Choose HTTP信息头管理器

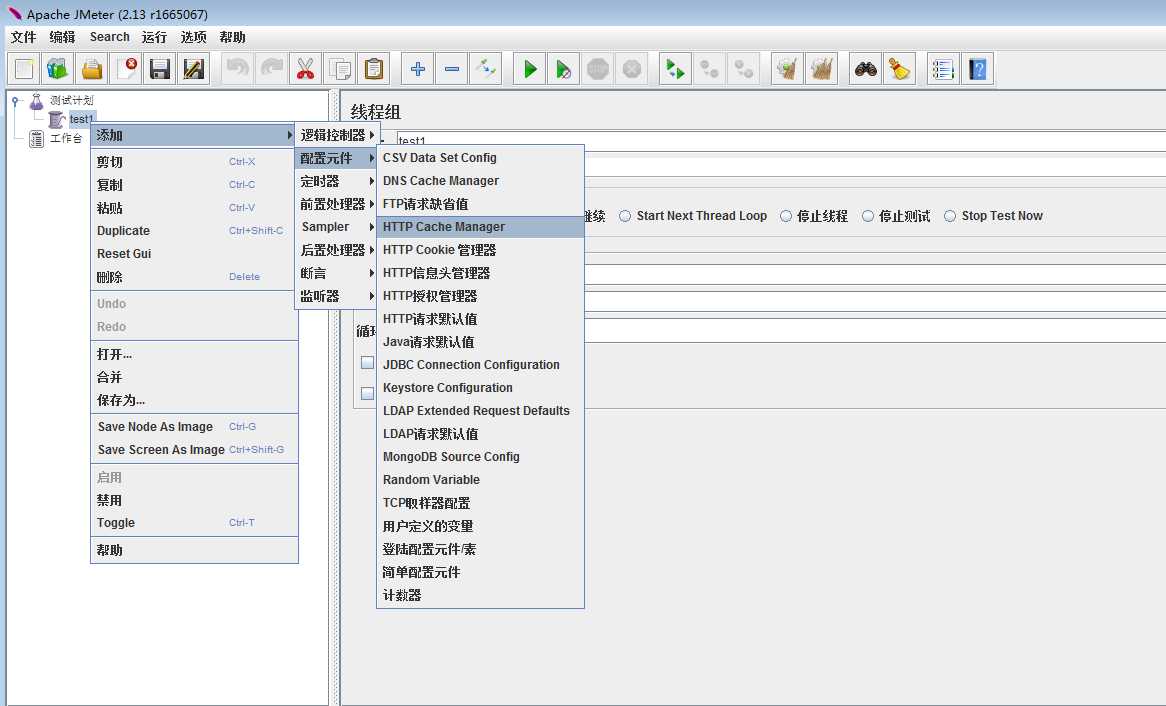pos(480,273)
